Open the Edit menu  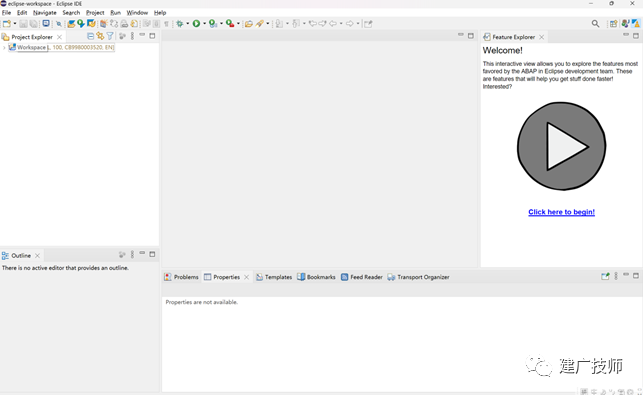pyautogui.click(x=22, y=13)
